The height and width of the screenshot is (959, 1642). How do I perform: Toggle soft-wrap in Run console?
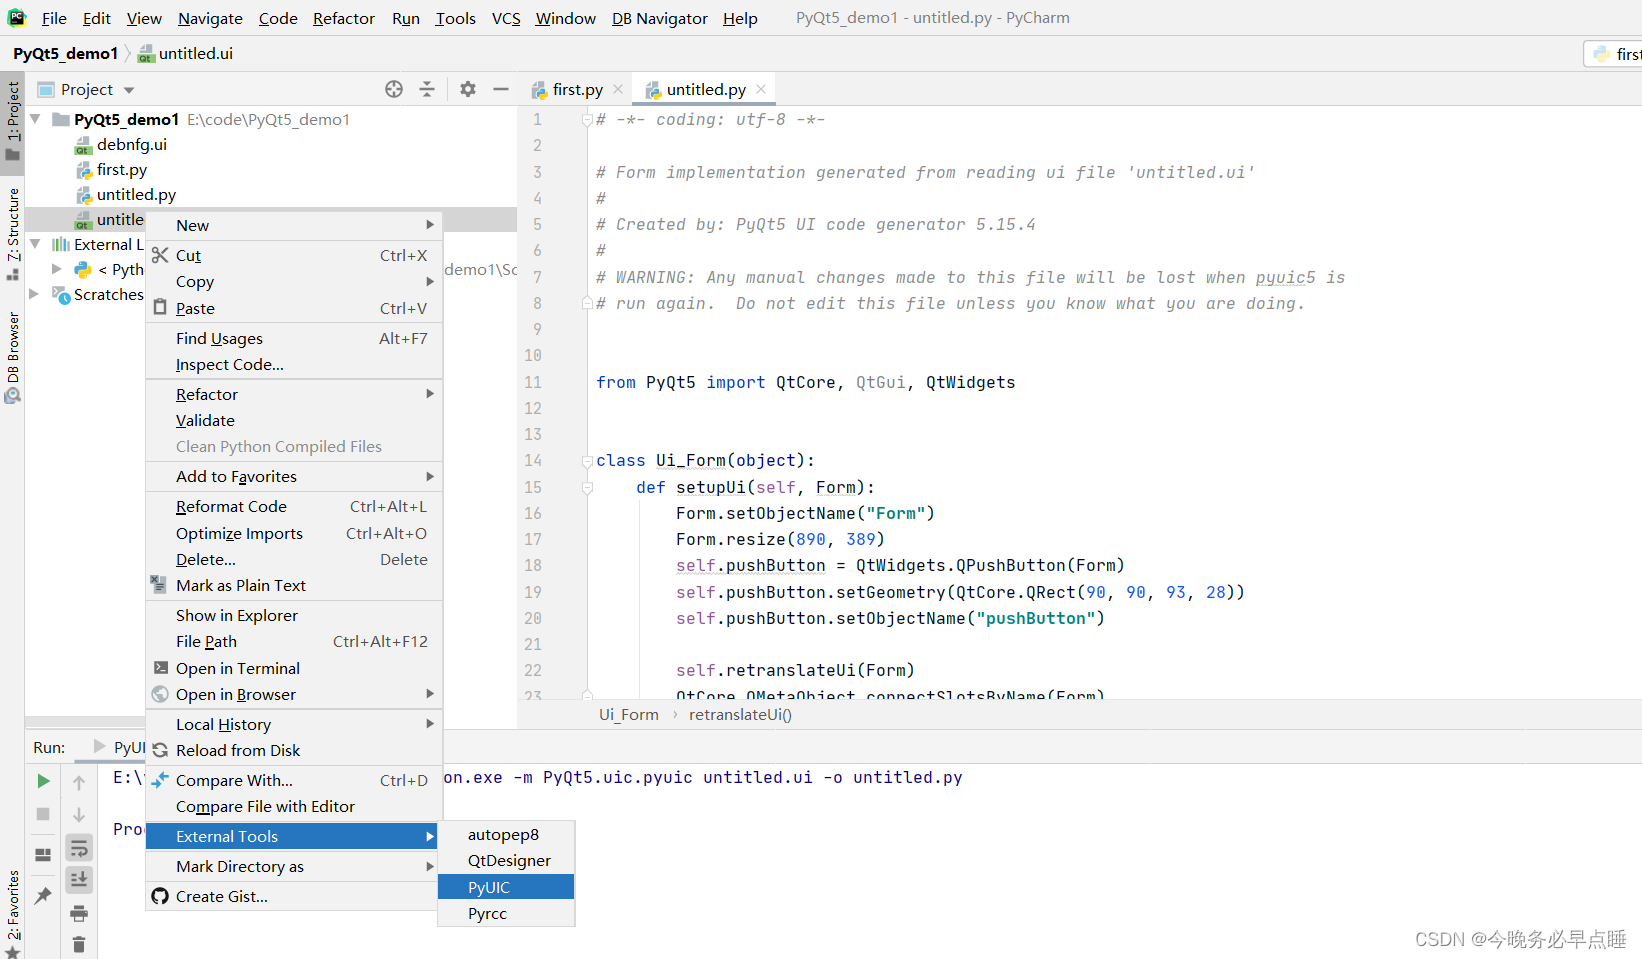(x=79, y=848)
